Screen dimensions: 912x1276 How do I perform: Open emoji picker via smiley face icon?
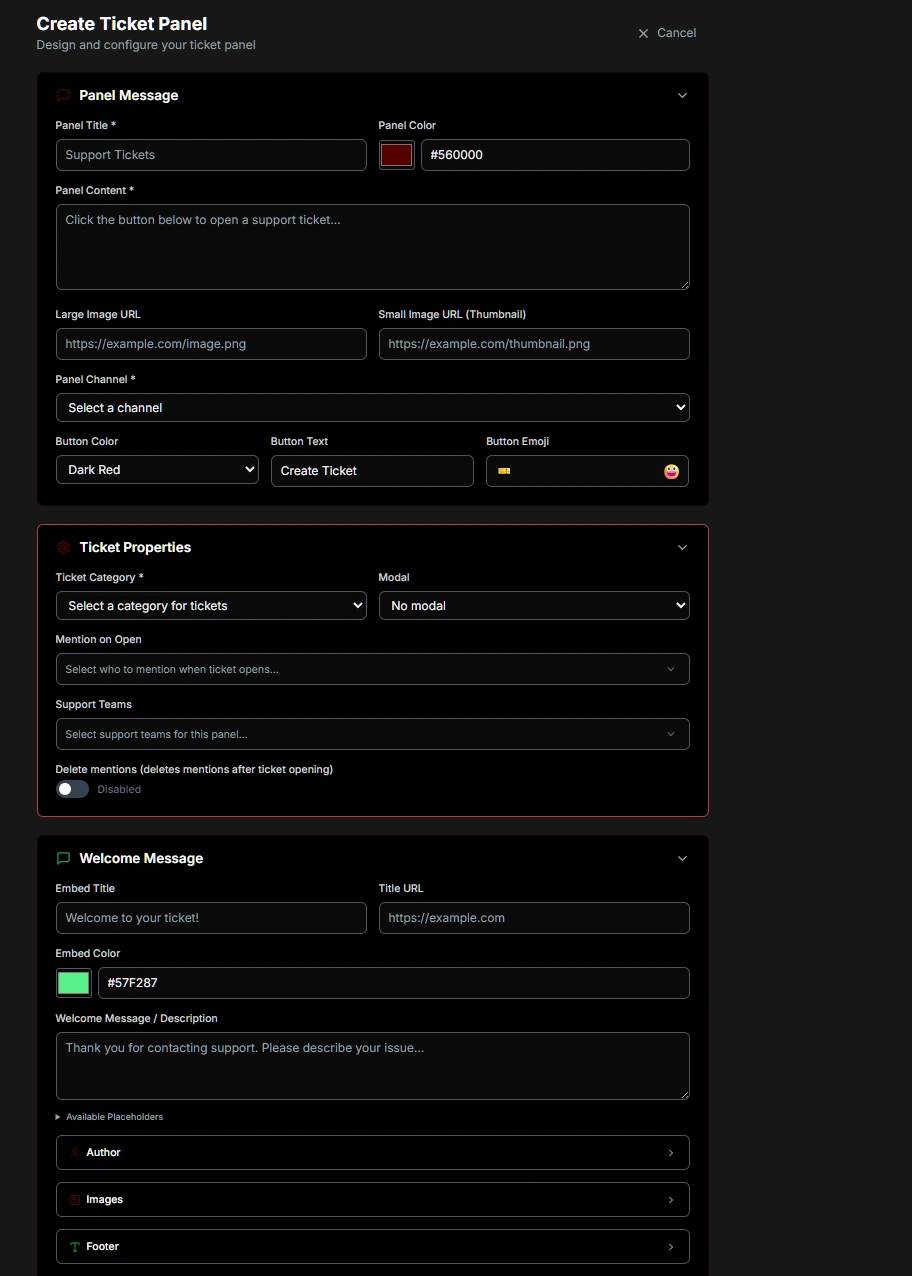[x=671, y=471]
